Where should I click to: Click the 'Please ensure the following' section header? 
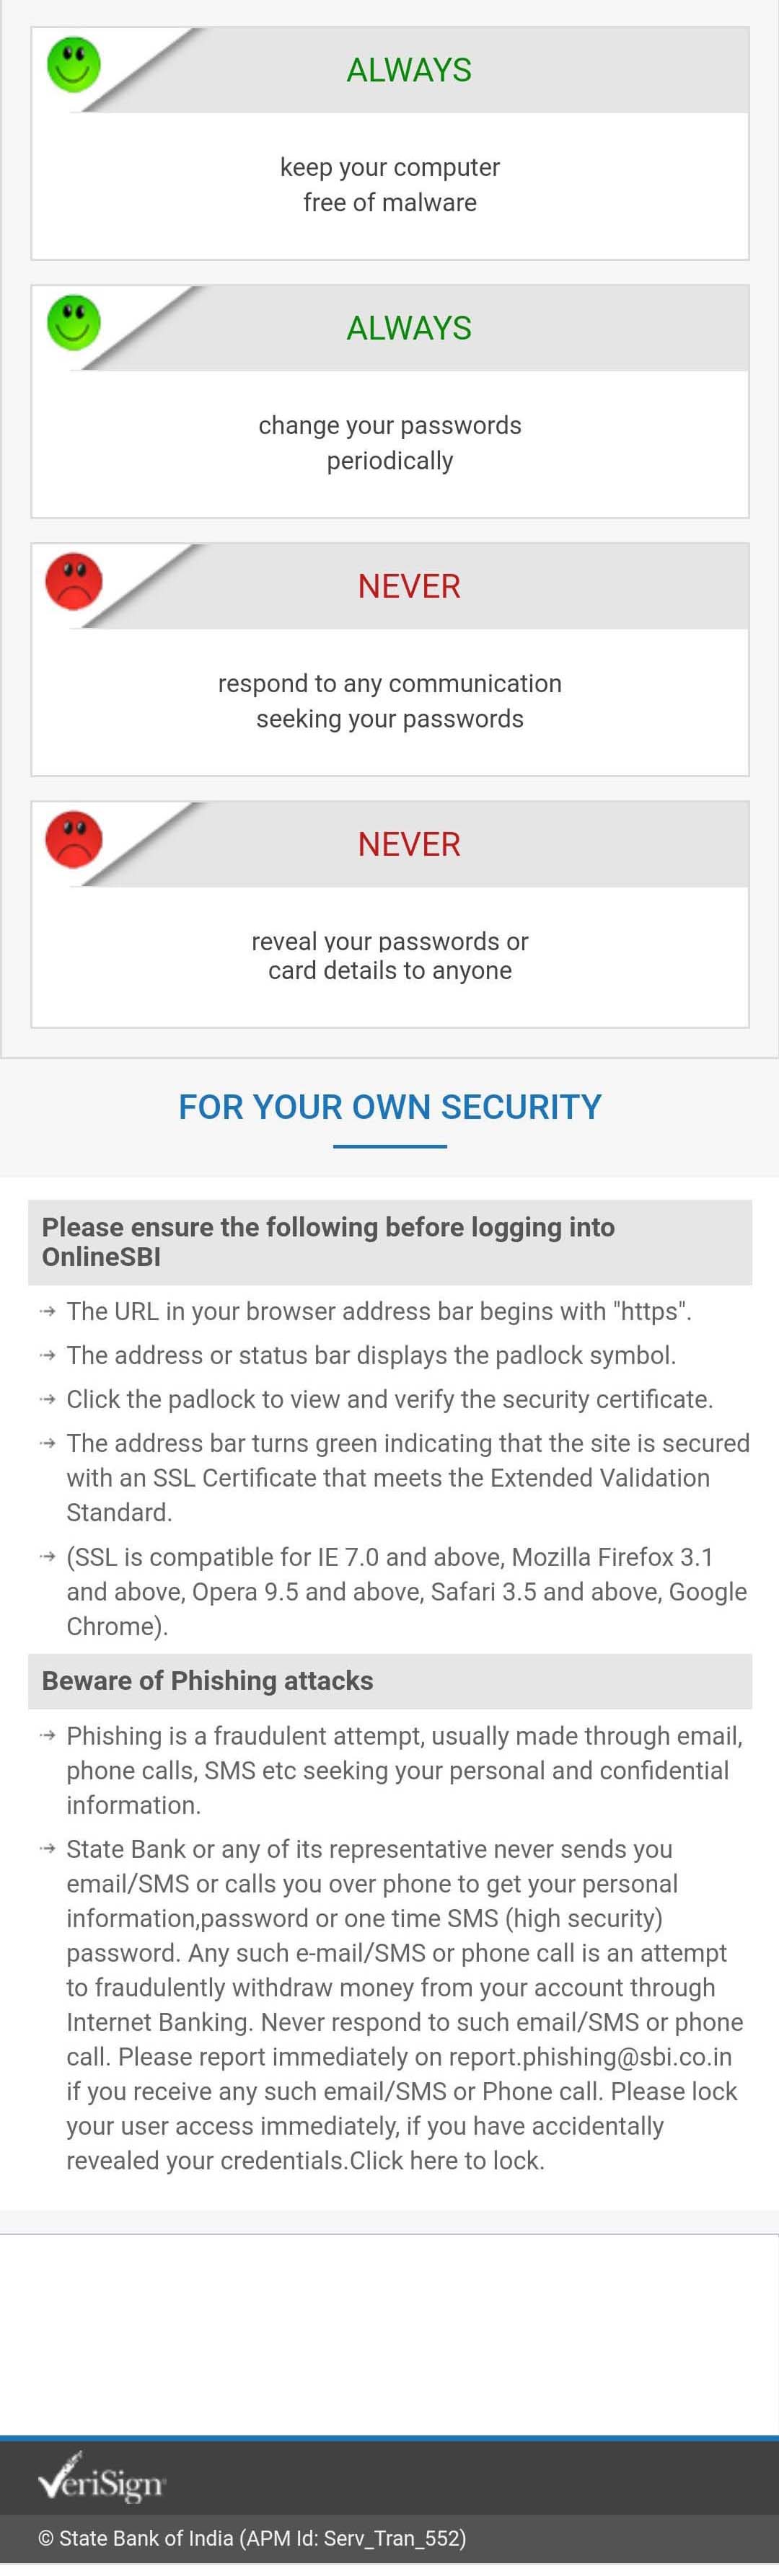328,1241
